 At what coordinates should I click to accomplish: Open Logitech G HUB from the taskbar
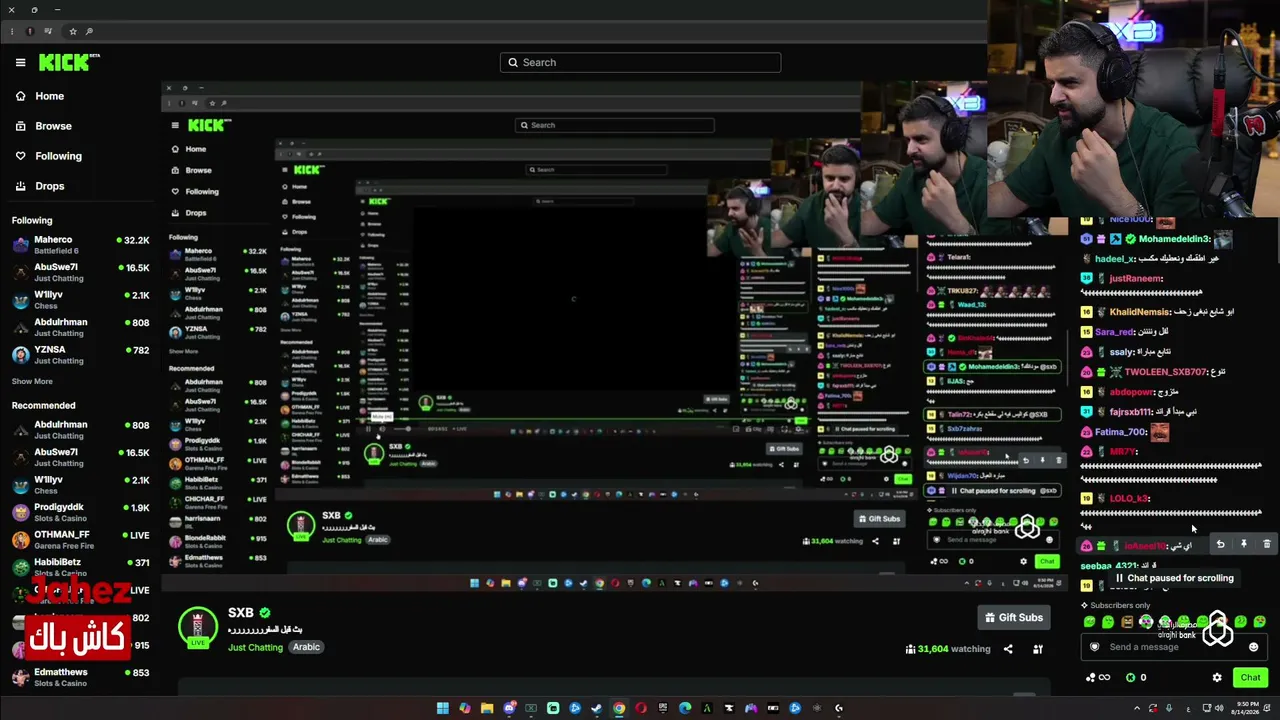point(839,708)
